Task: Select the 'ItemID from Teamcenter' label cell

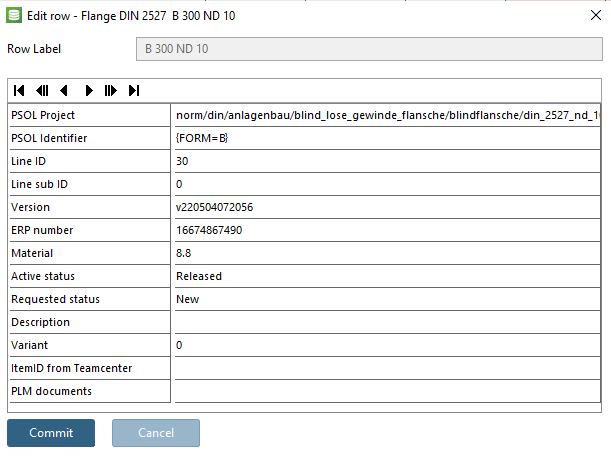Action: tap(90, 368)
